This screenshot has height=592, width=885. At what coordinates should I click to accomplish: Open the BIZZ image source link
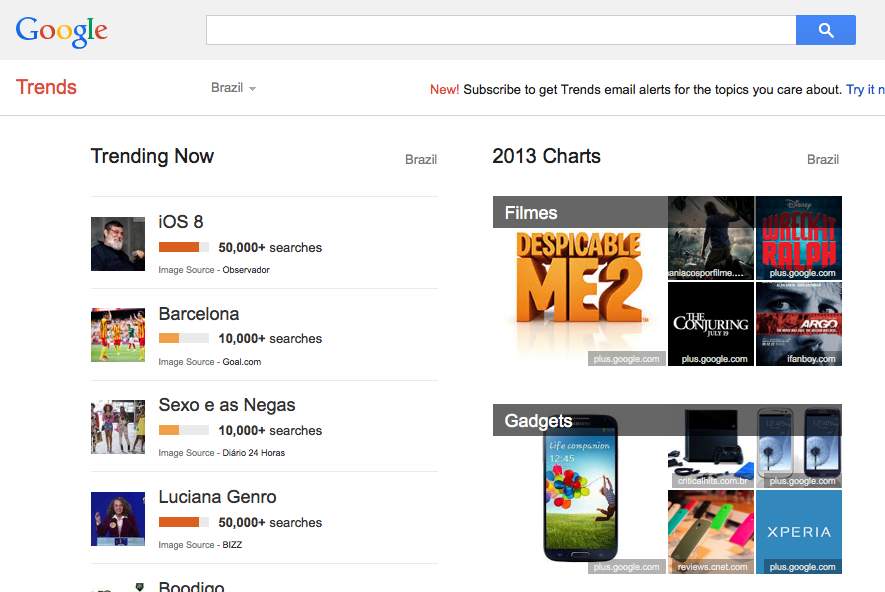click(232, 545)
